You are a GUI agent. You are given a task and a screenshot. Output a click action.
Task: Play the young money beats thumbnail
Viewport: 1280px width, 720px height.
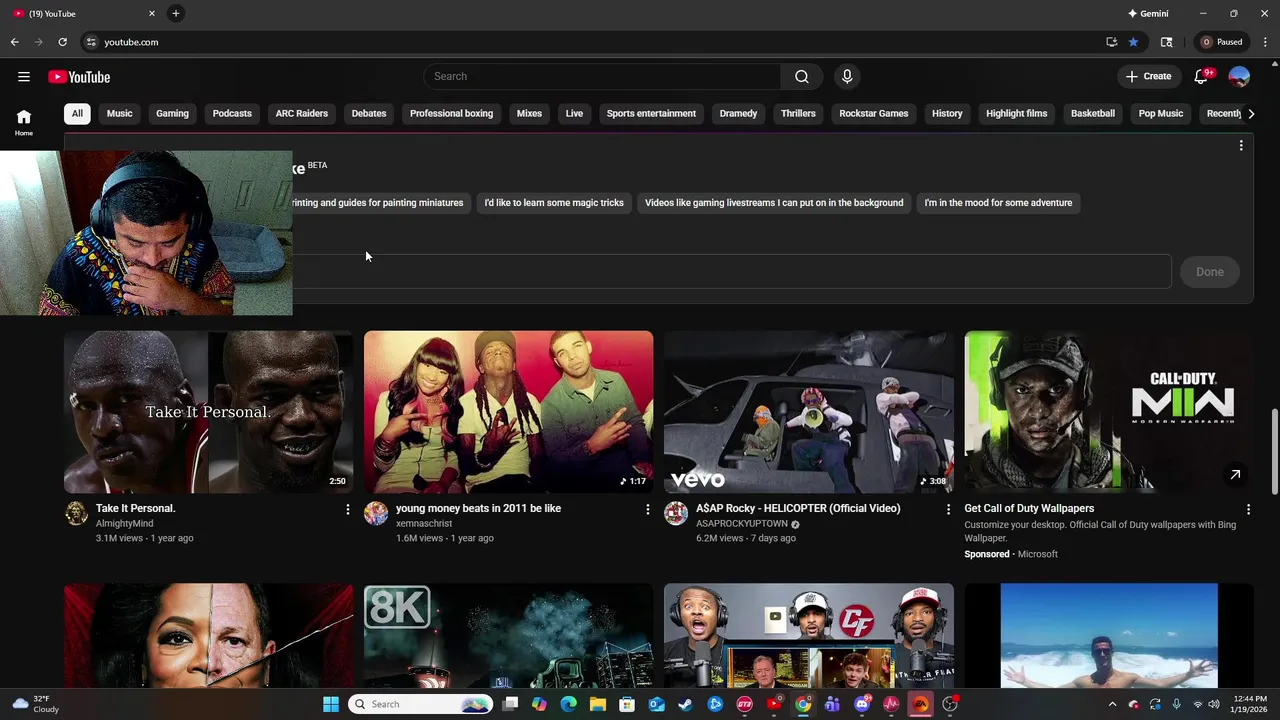tap(508, 412)
